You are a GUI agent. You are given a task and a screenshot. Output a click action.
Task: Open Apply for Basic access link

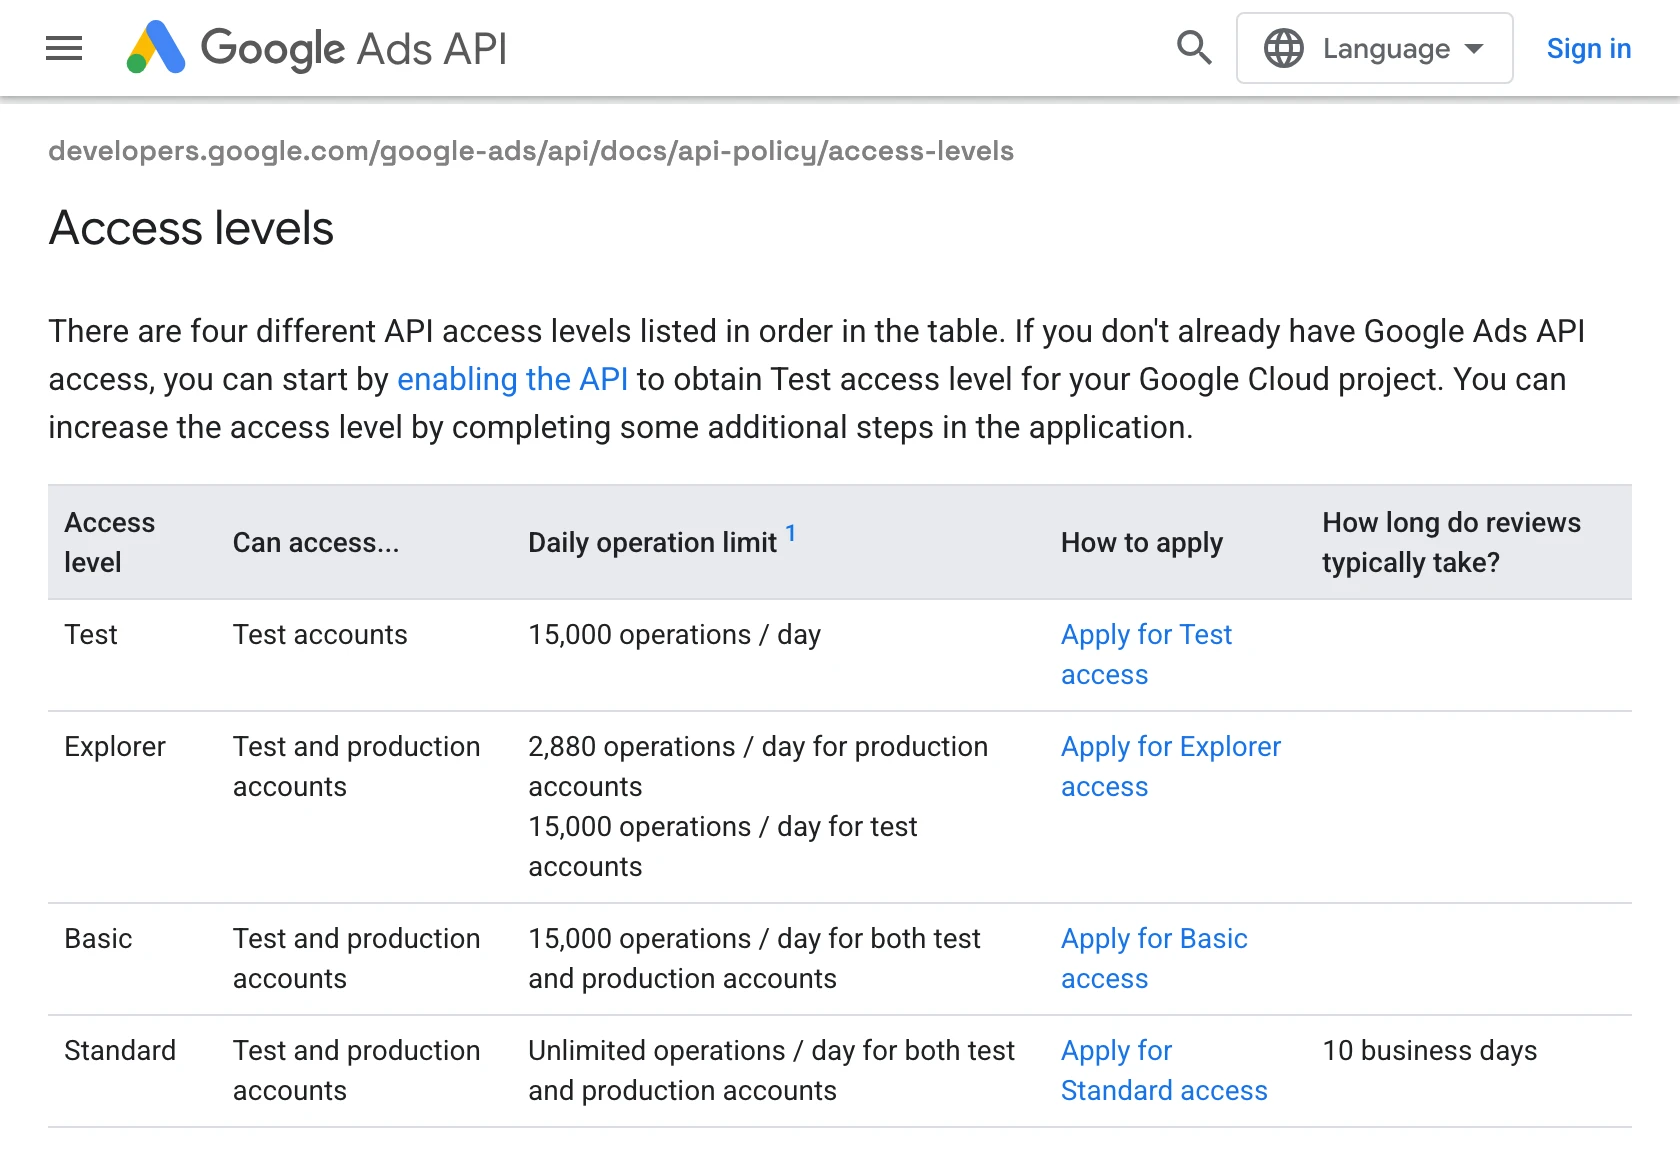(1154, 958)
